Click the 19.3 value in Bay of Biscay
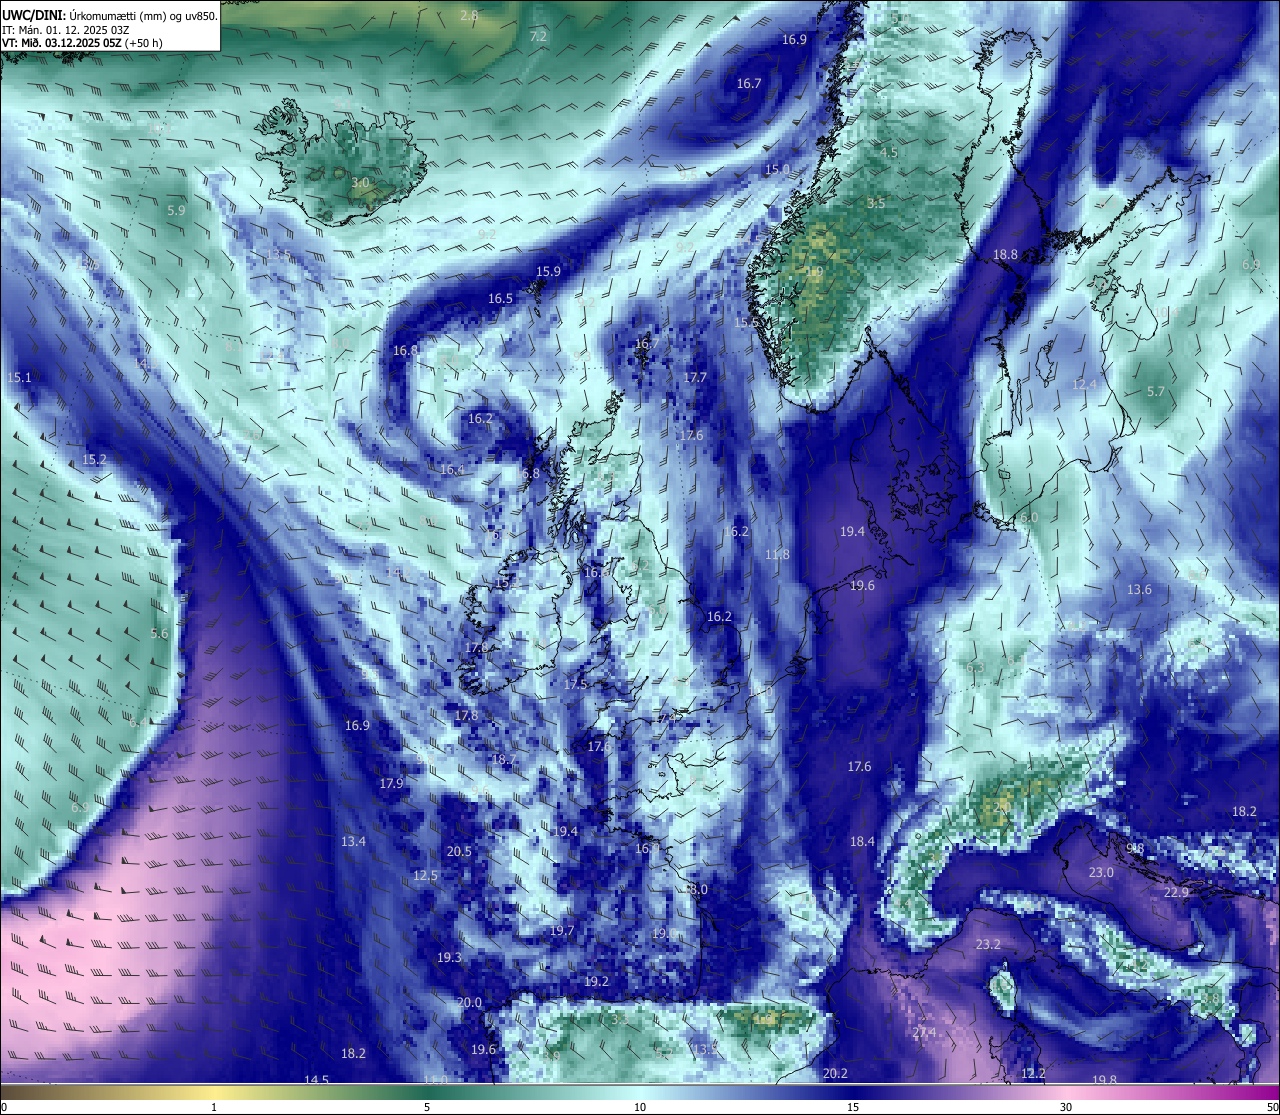 click(449, 958)
